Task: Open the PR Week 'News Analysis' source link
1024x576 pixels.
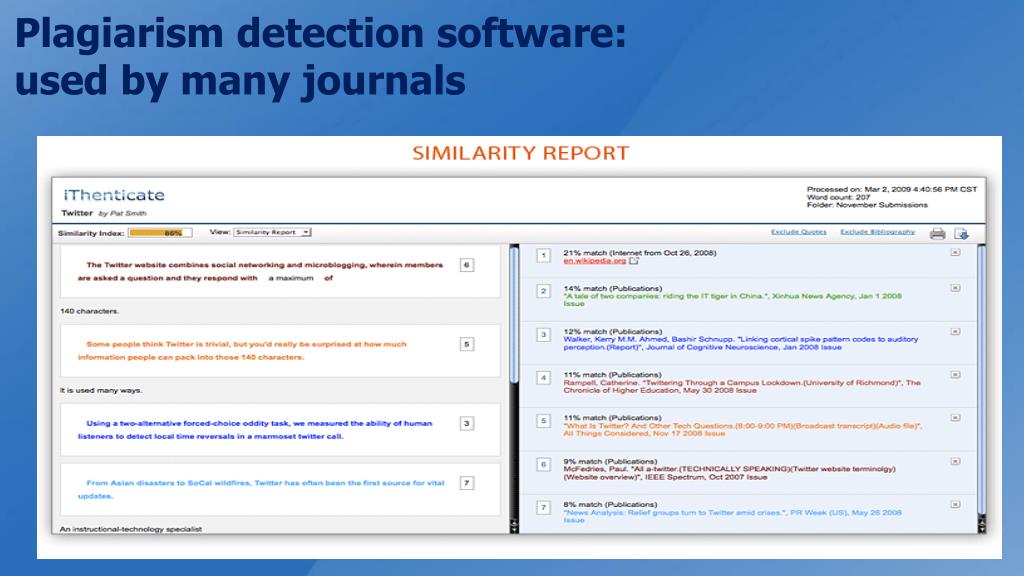Action: (x=732, y=516)
